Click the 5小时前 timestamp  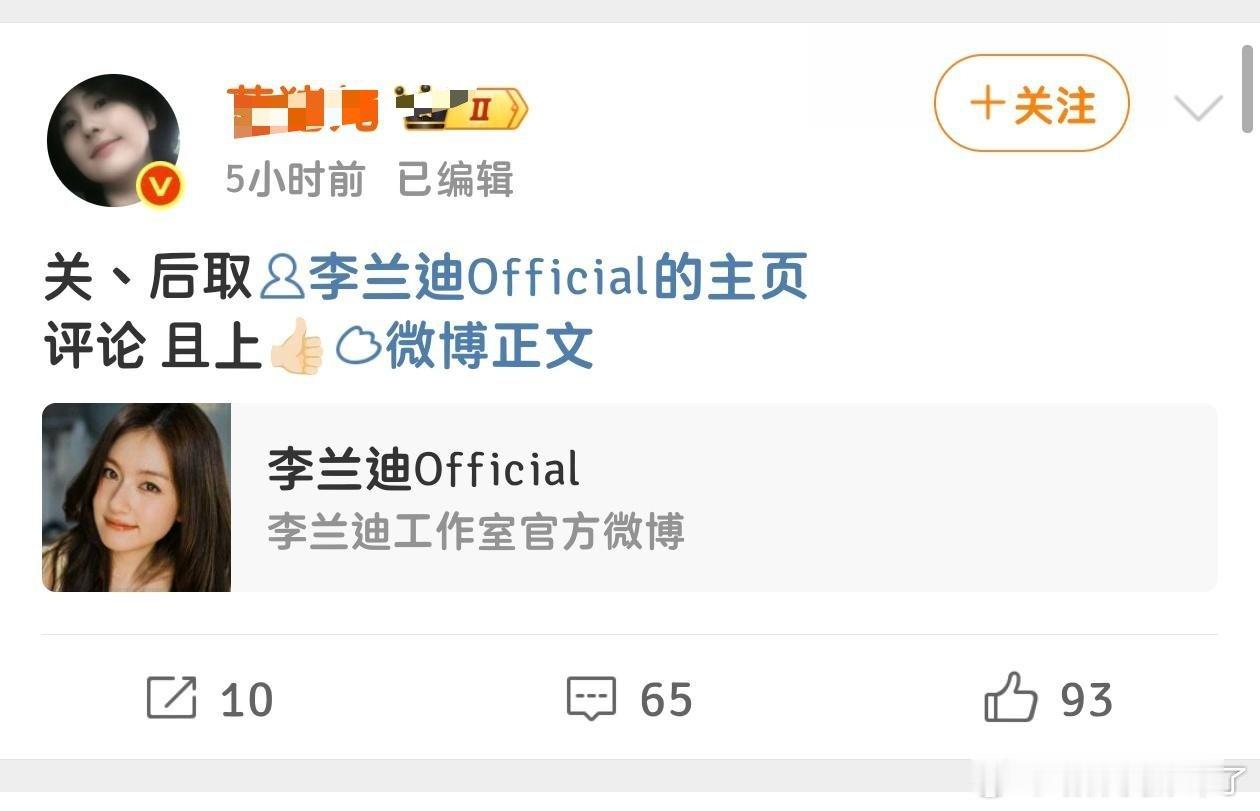coord(295,180)
